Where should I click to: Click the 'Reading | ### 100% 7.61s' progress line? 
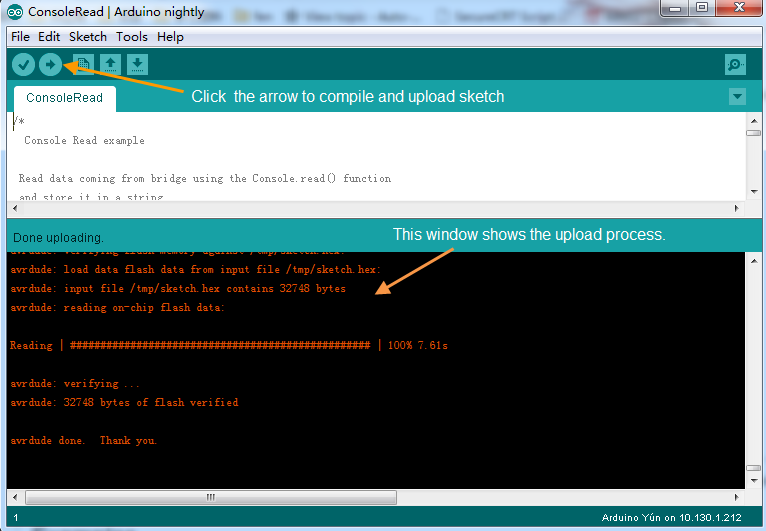(x=229, y=345)
